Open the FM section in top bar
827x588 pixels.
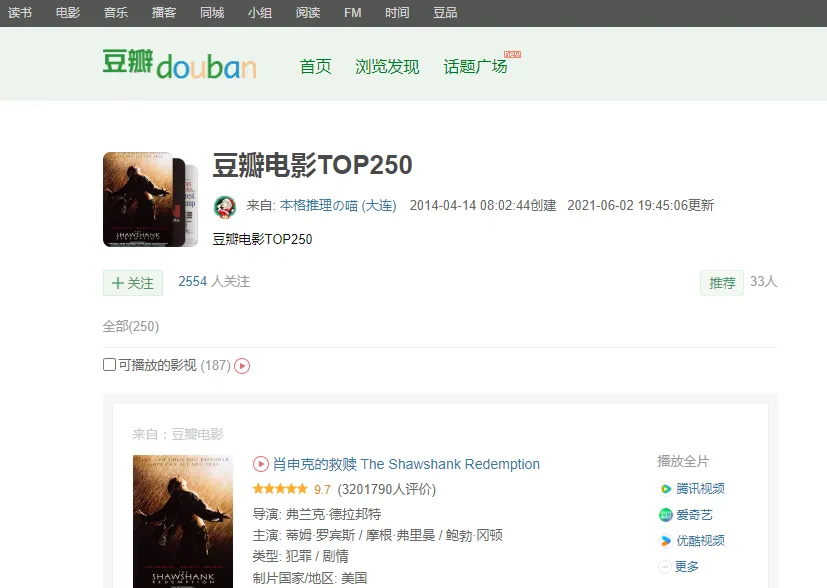click(x=353, y=13)
